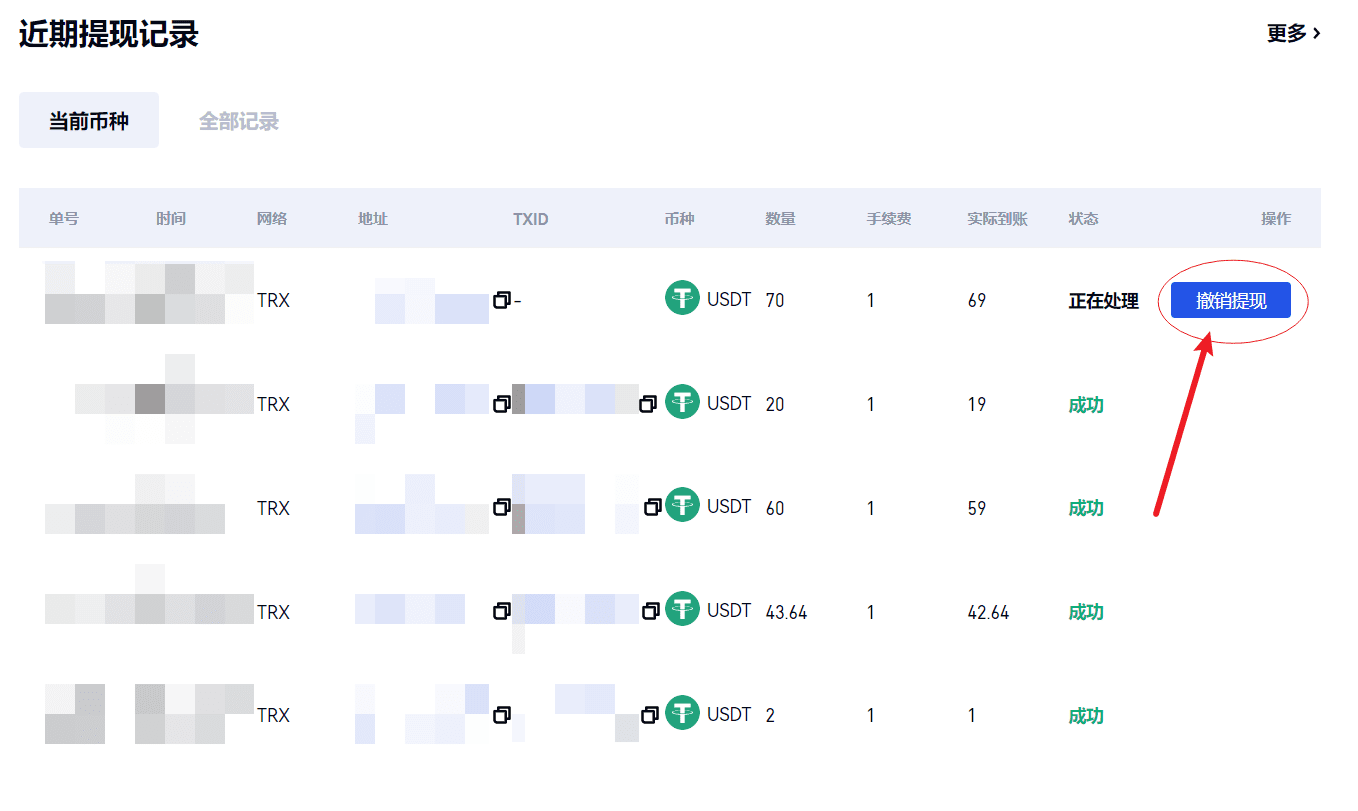Click the 币种 column header

click(679, 218)
